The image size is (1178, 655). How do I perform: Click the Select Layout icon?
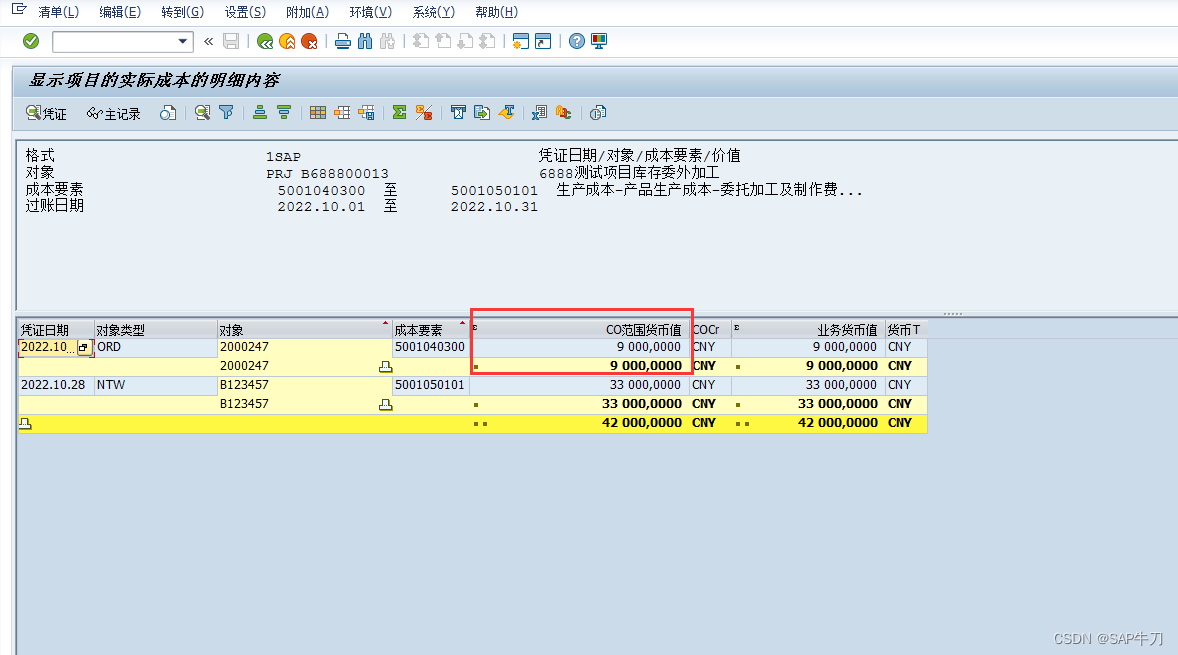(342, 113)
